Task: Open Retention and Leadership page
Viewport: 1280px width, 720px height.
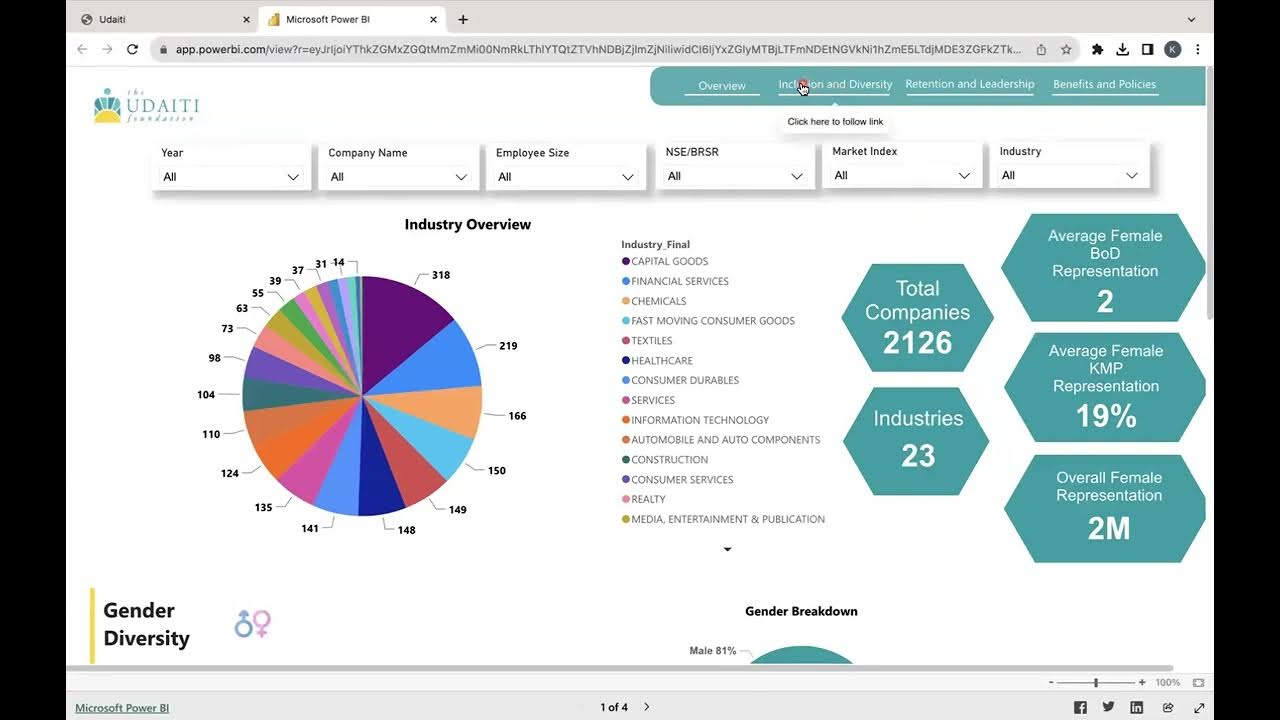Action: [x=970, y=85]
